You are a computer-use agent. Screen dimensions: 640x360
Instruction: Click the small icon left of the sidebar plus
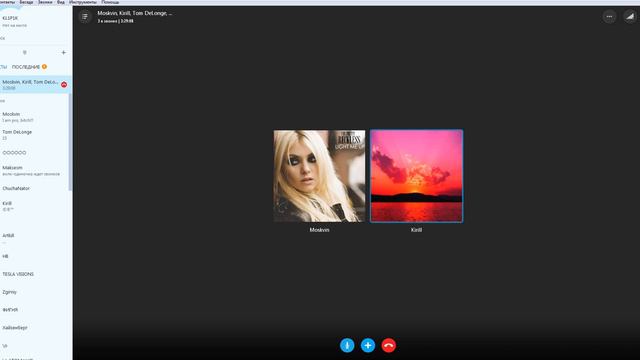pos(24,52)
